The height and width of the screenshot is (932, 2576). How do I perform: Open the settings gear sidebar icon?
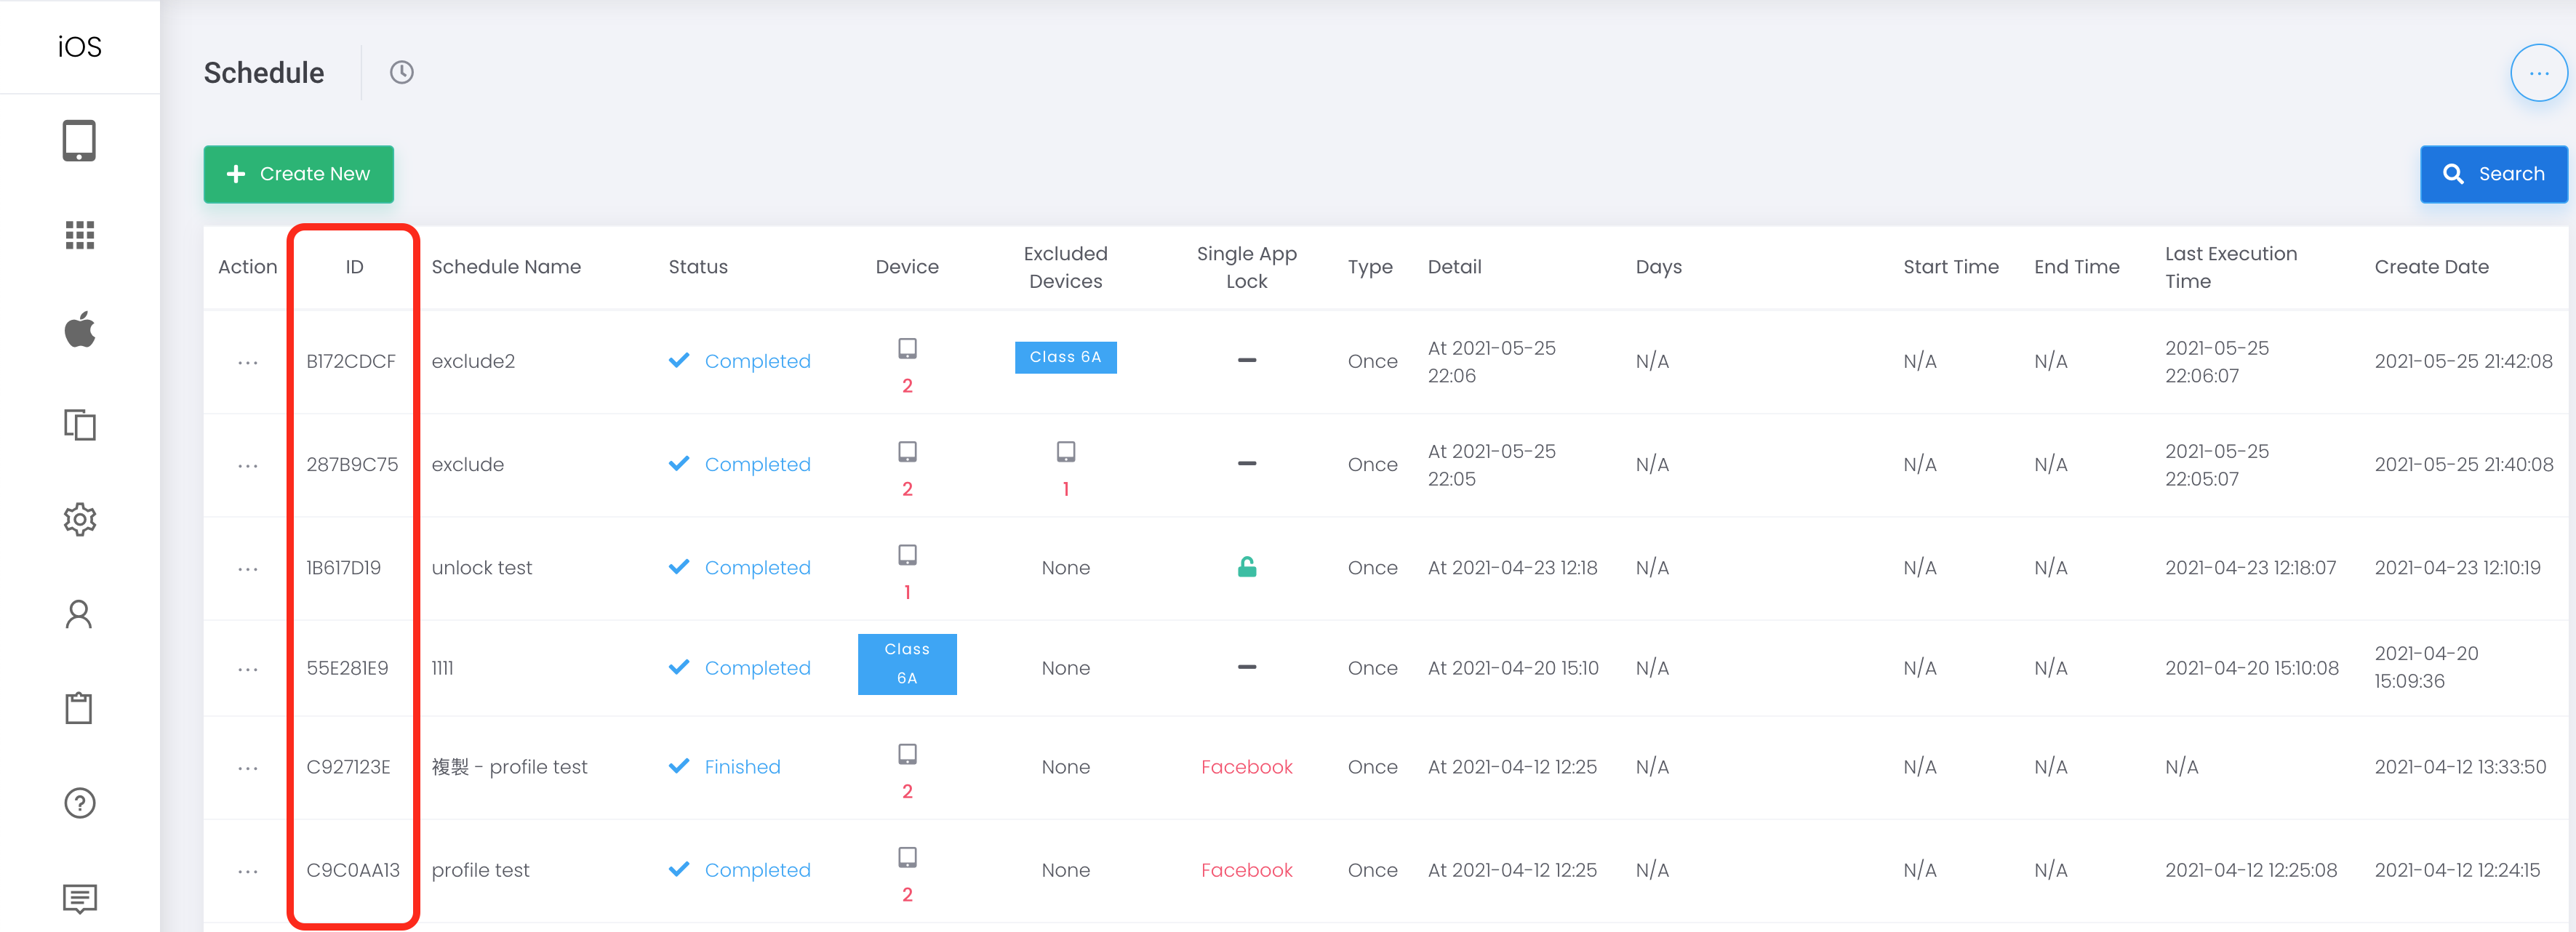(79, 519)
